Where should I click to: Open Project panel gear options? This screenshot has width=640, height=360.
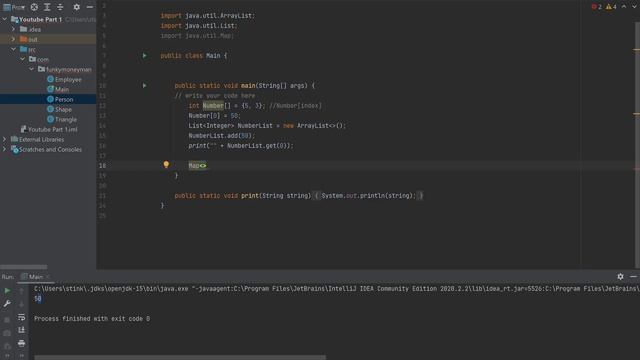[76, 7]
